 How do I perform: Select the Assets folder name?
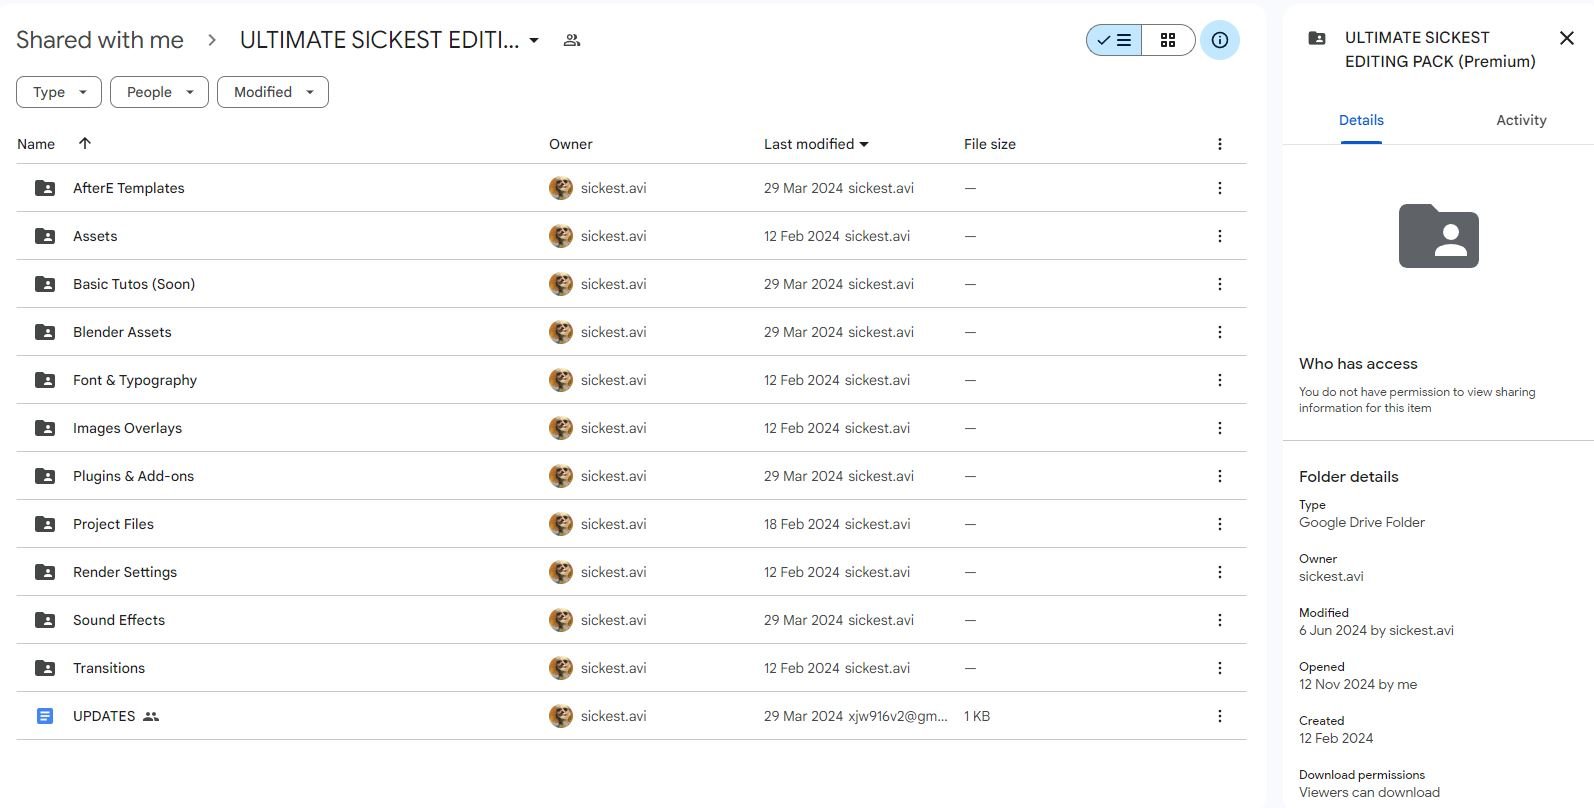pyautogui.click(x=95, y=236)
